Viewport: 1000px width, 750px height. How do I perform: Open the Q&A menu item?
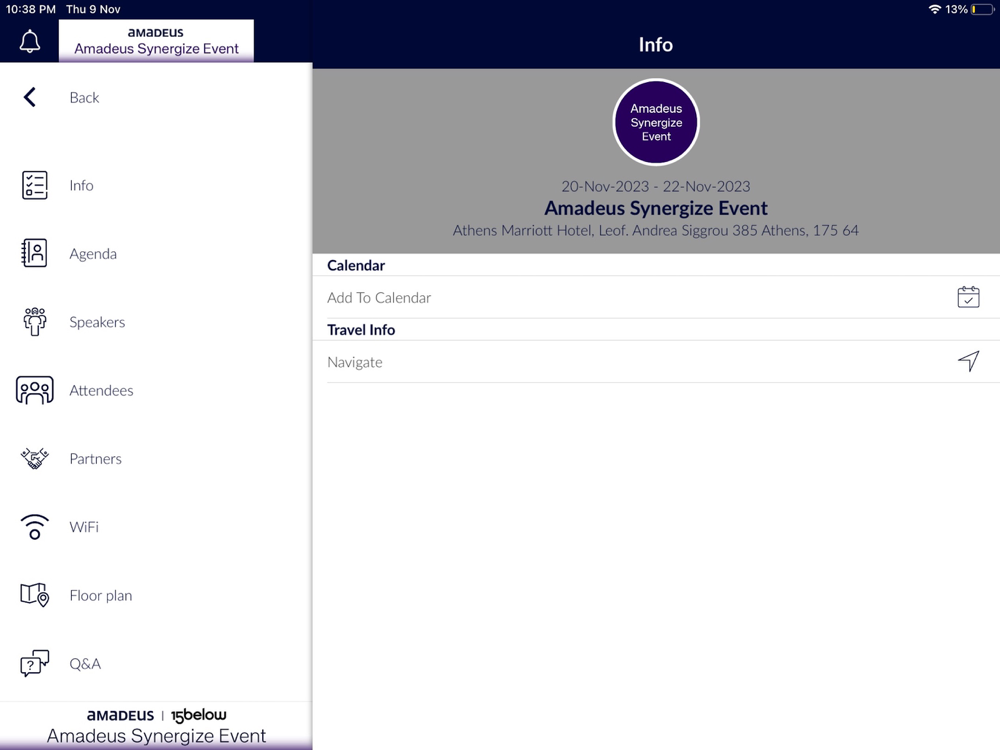85,664
